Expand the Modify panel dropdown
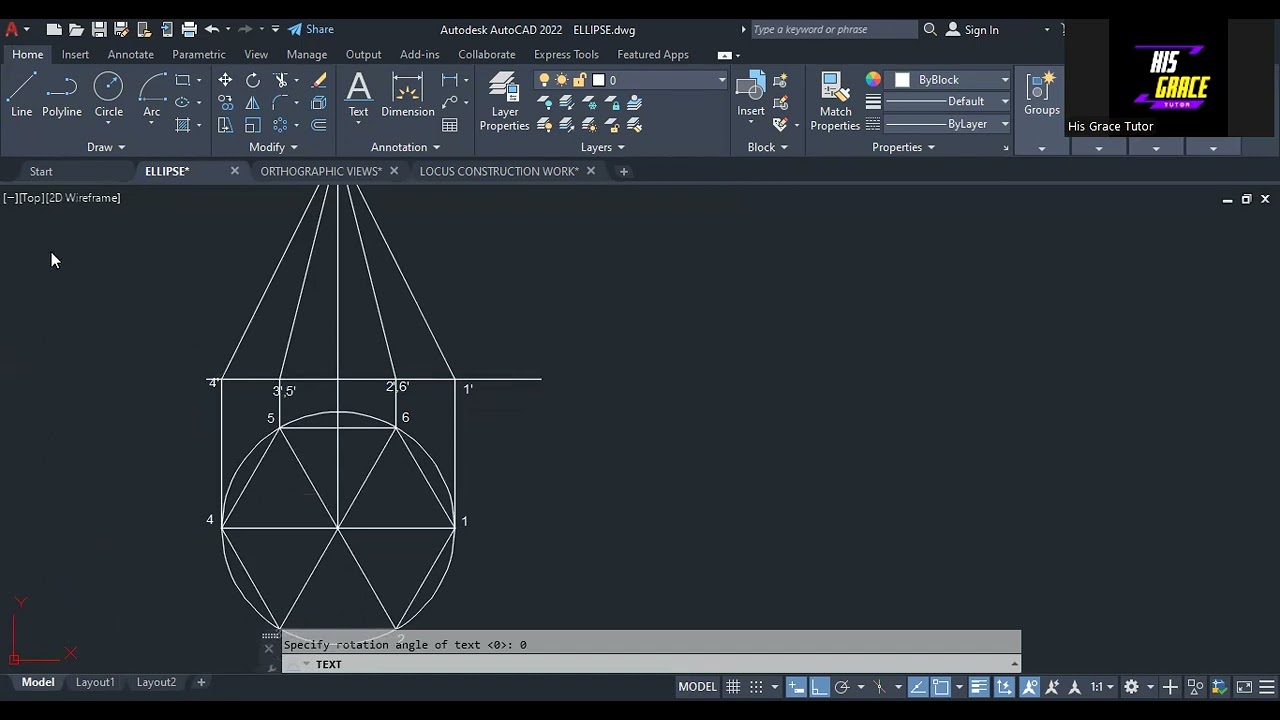This screenshot has height=720, width=1280. point(273,147)
